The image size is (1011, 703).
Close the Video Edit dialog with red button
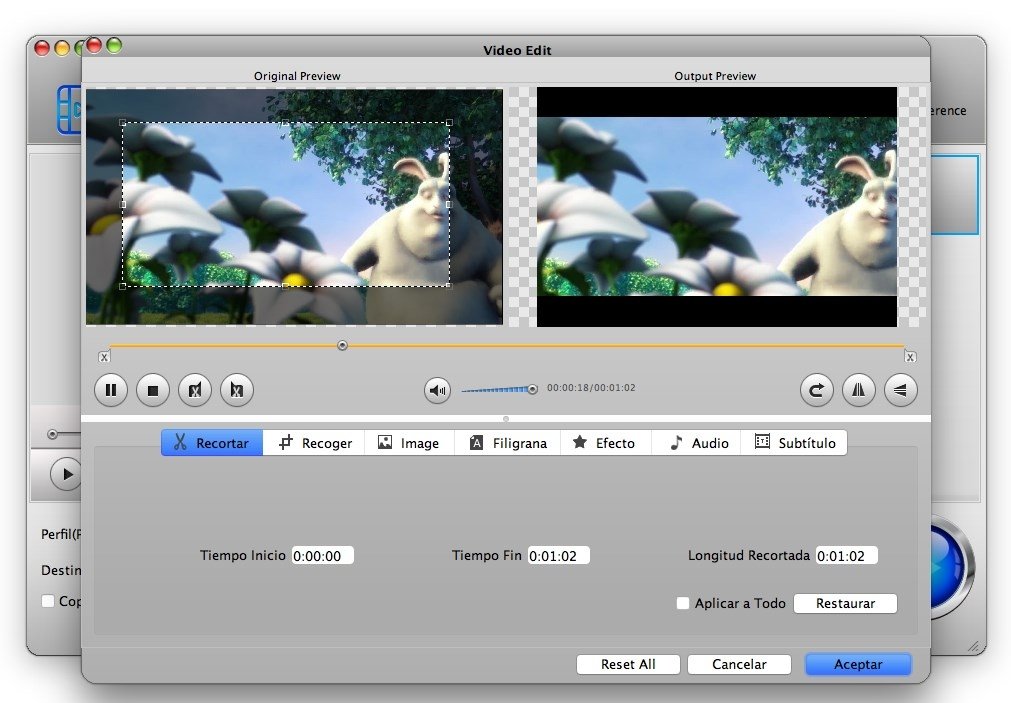[94, 45]
